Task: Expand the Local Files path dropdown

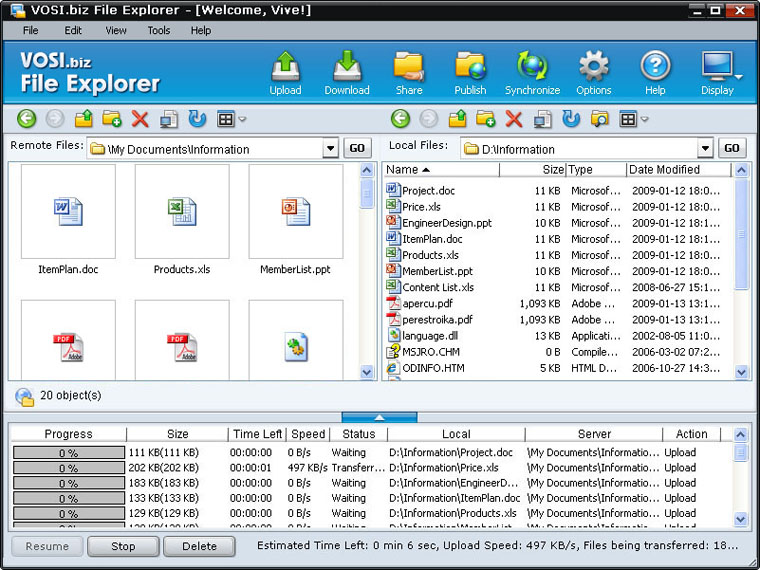Action: (x=705, y=148)
